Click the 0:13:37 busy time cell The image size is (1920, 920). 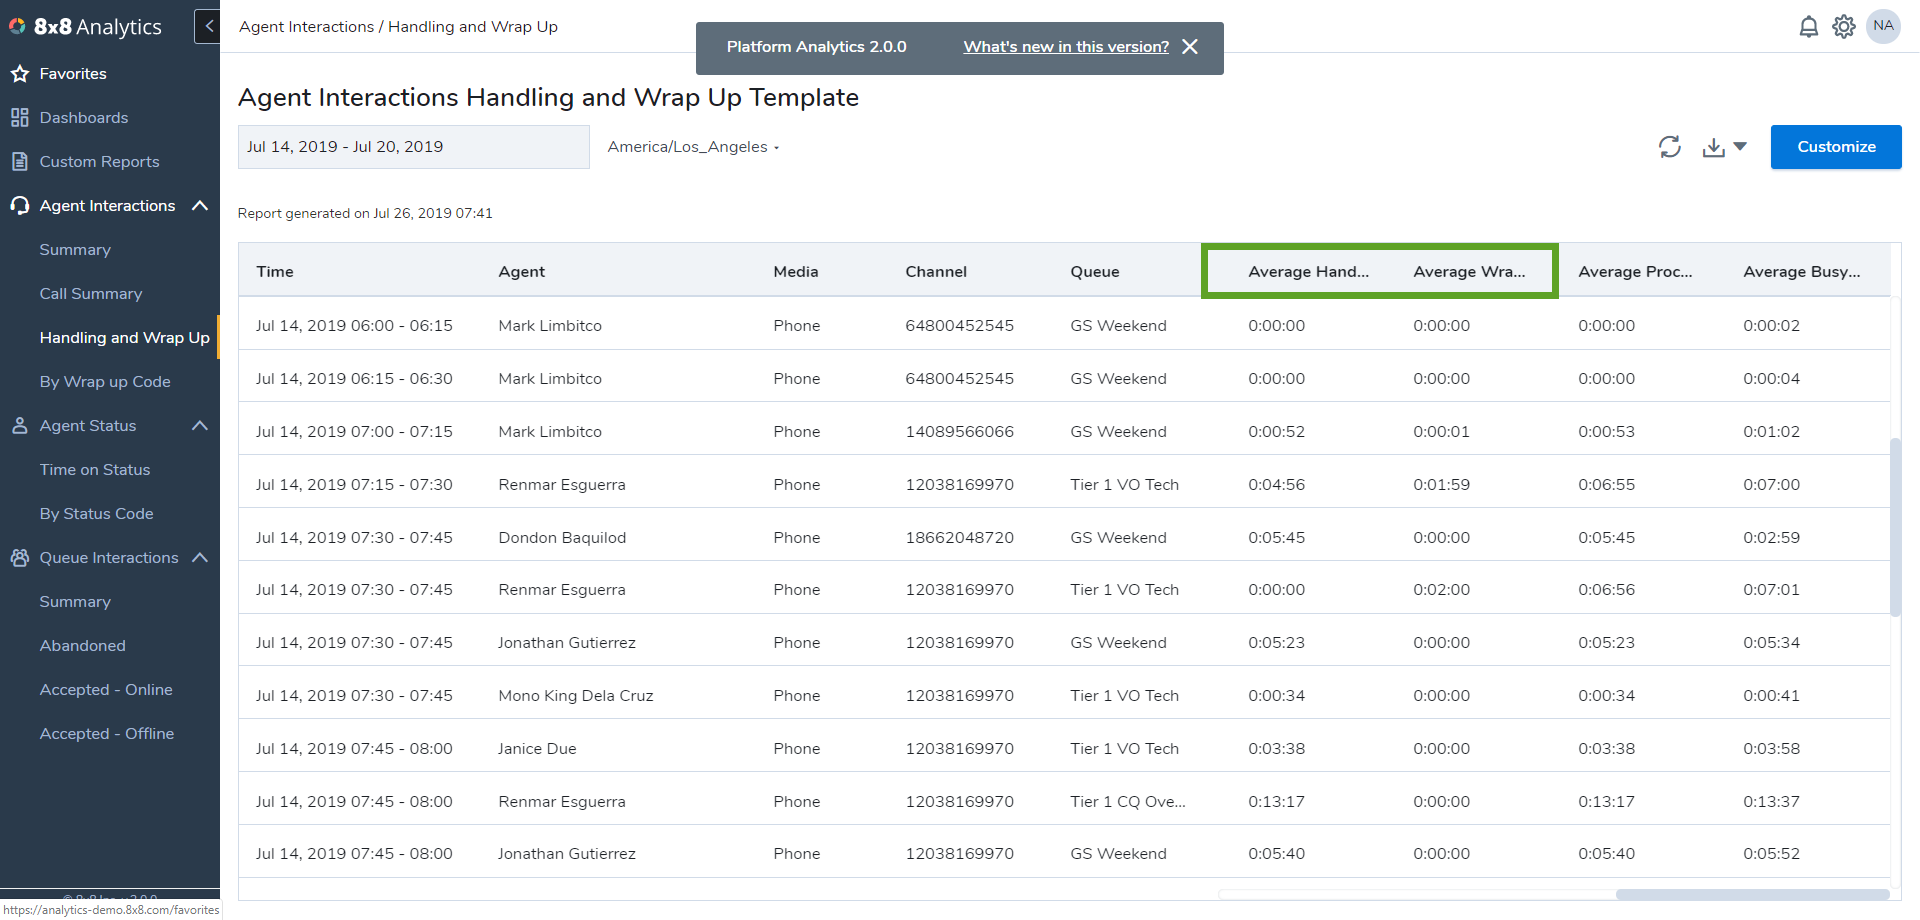click(1771, 801)
